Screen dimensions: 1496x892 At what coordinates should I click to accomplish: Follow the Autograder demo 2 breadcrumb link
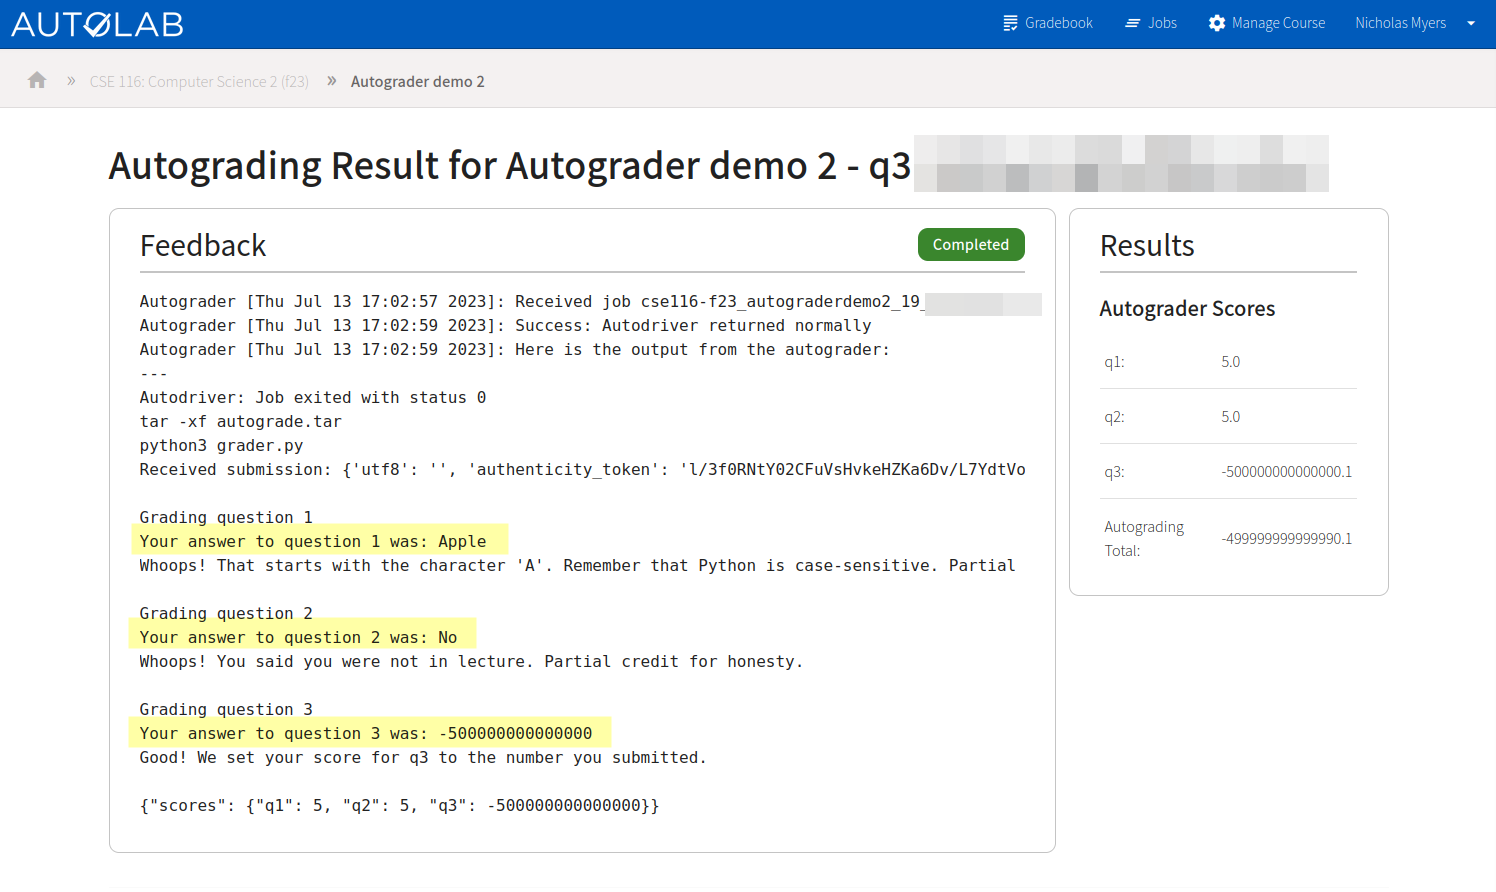pyautogui.click(x=418, y=82)
